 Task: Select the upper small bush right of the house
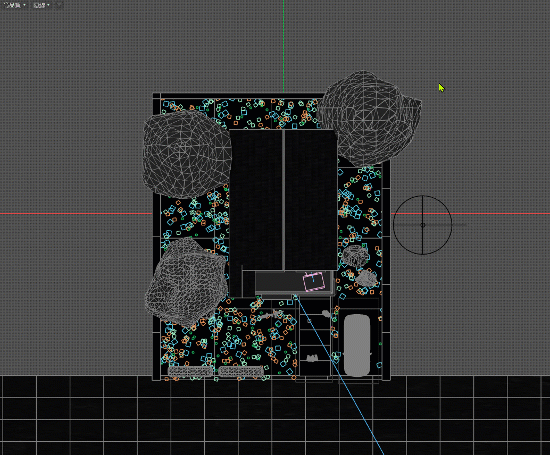[354, 255]
